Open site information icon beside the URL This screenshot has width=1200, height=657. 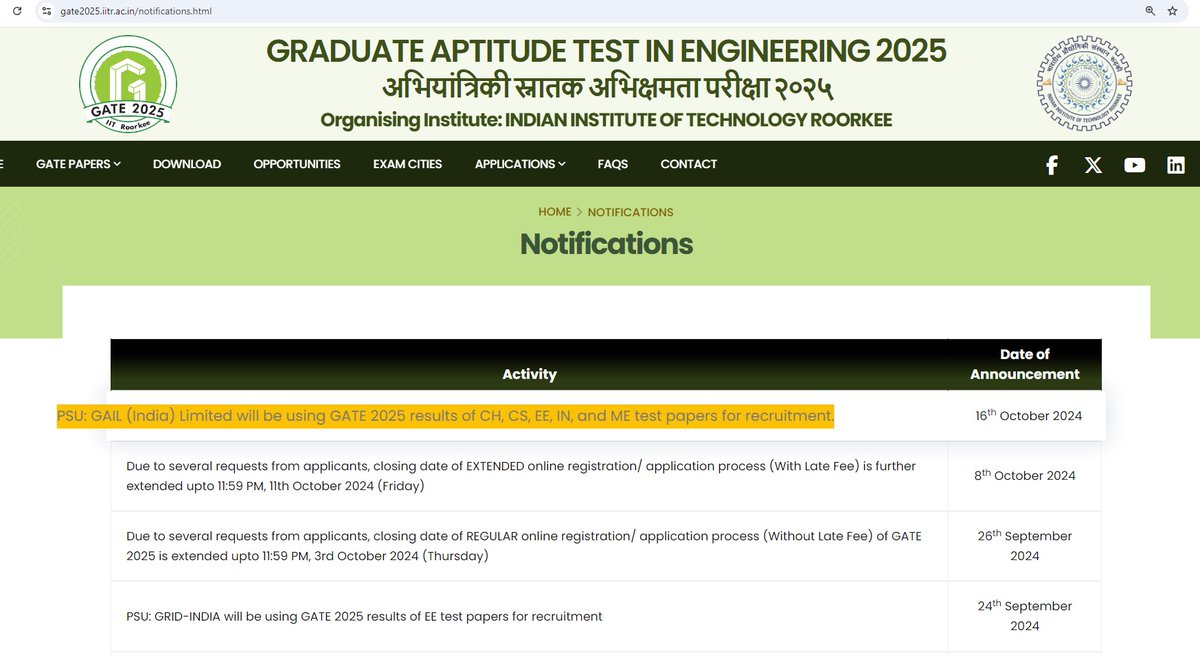pos(47,11)
